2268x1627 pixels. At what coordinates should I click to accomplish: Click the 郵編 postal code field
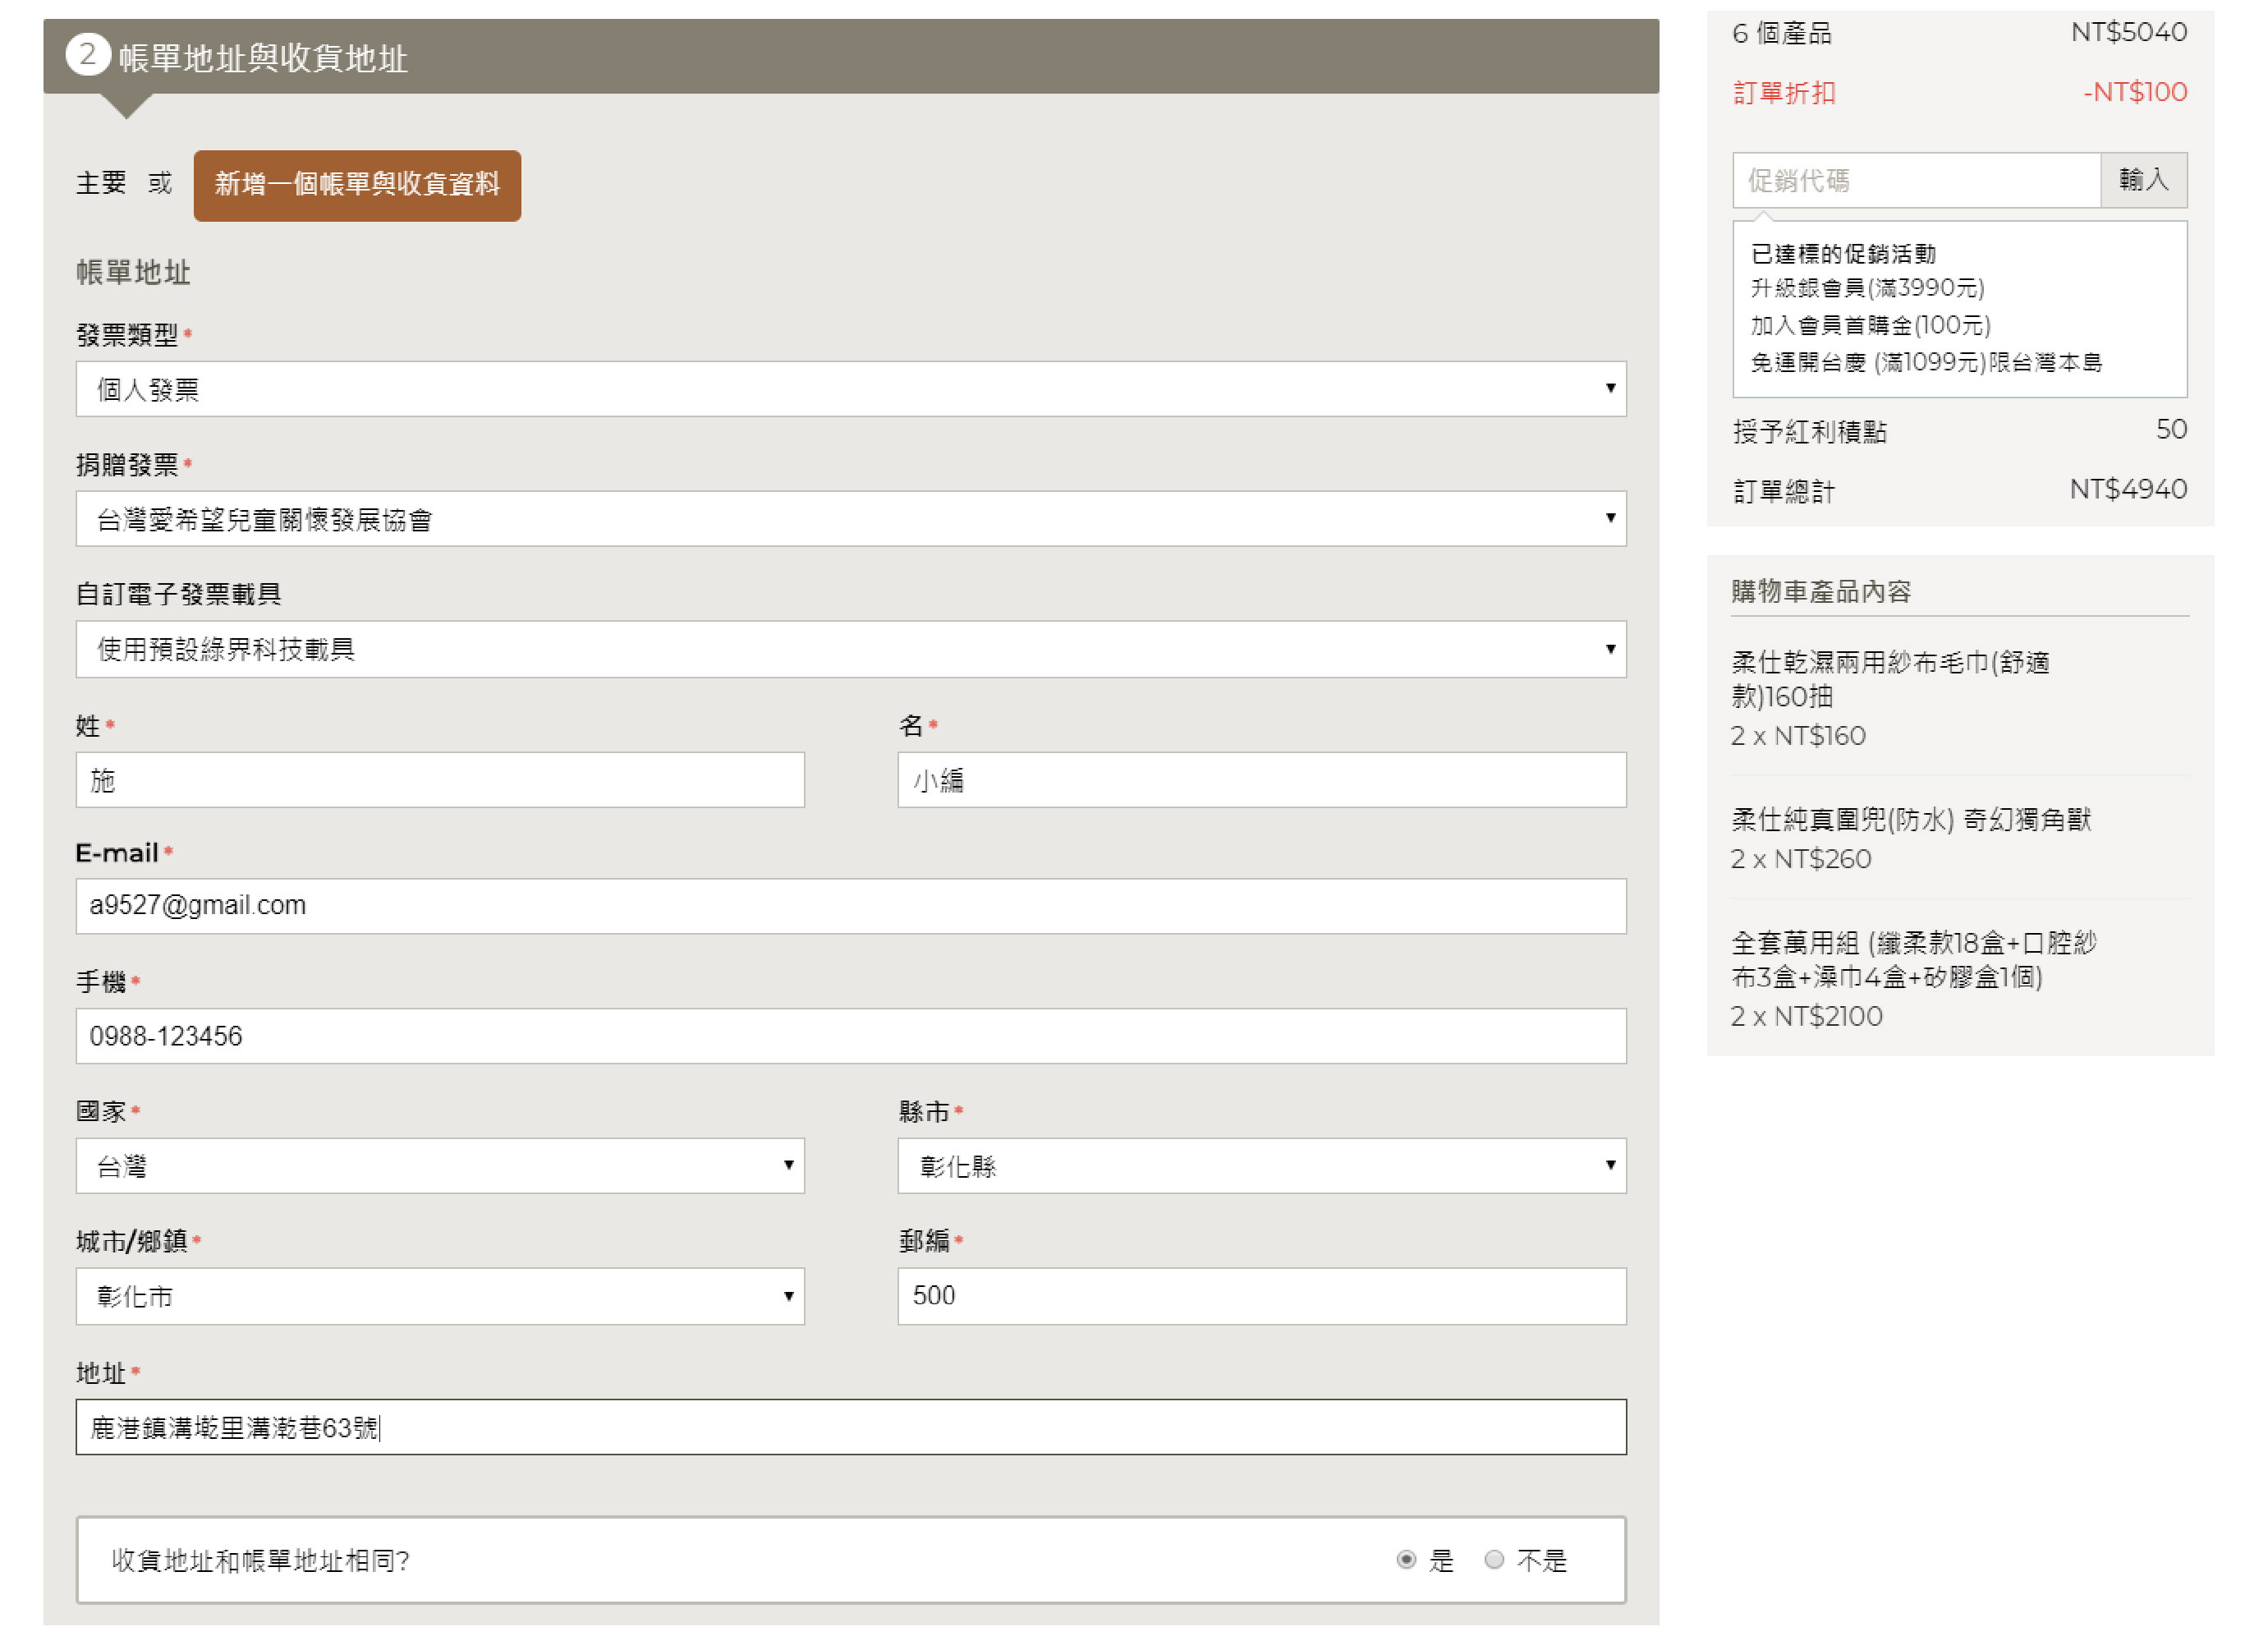[1261, 1296]
